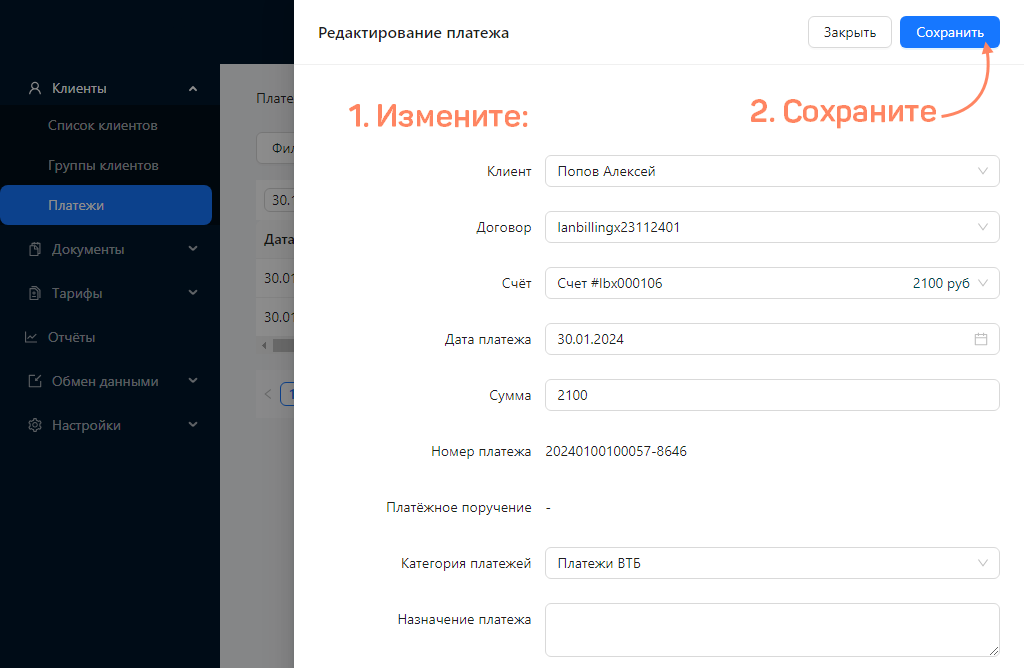Select the Платежи menu item
The height and width of the screenshot is (668, 1024).
click(106, 205)
